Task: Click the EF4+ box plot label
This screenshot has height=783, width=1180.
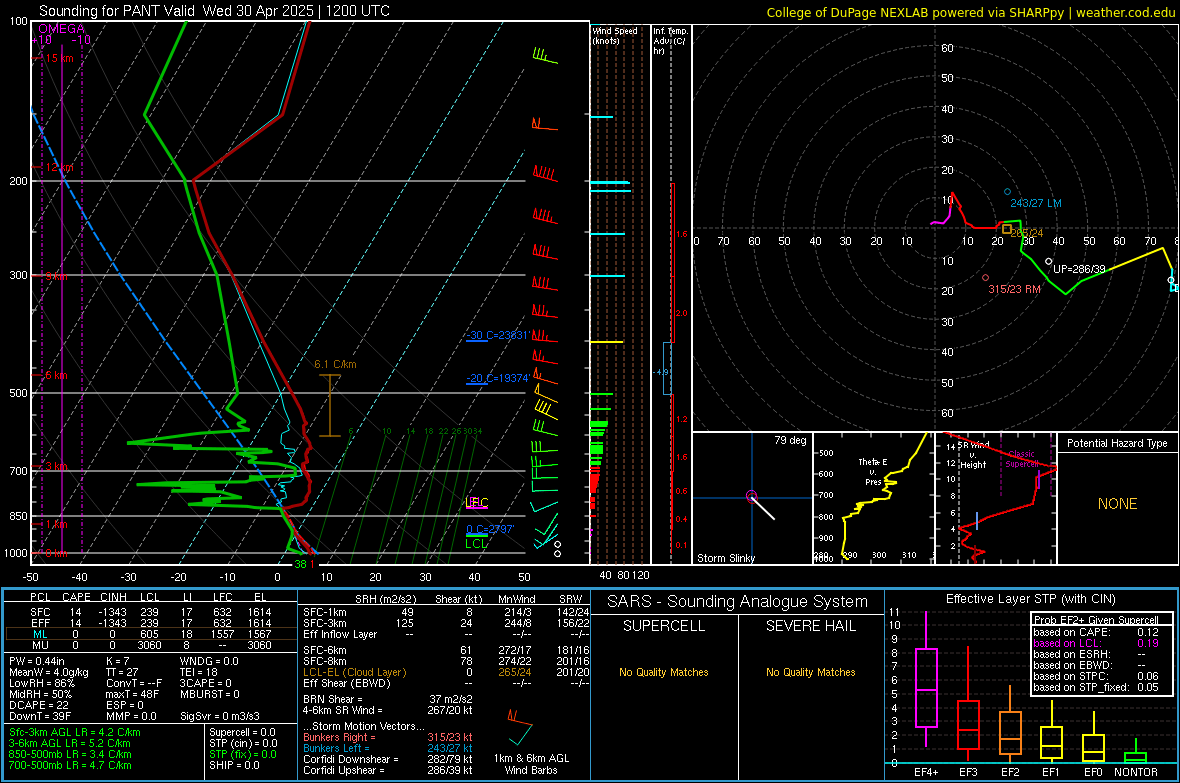Action: (926, 772)
